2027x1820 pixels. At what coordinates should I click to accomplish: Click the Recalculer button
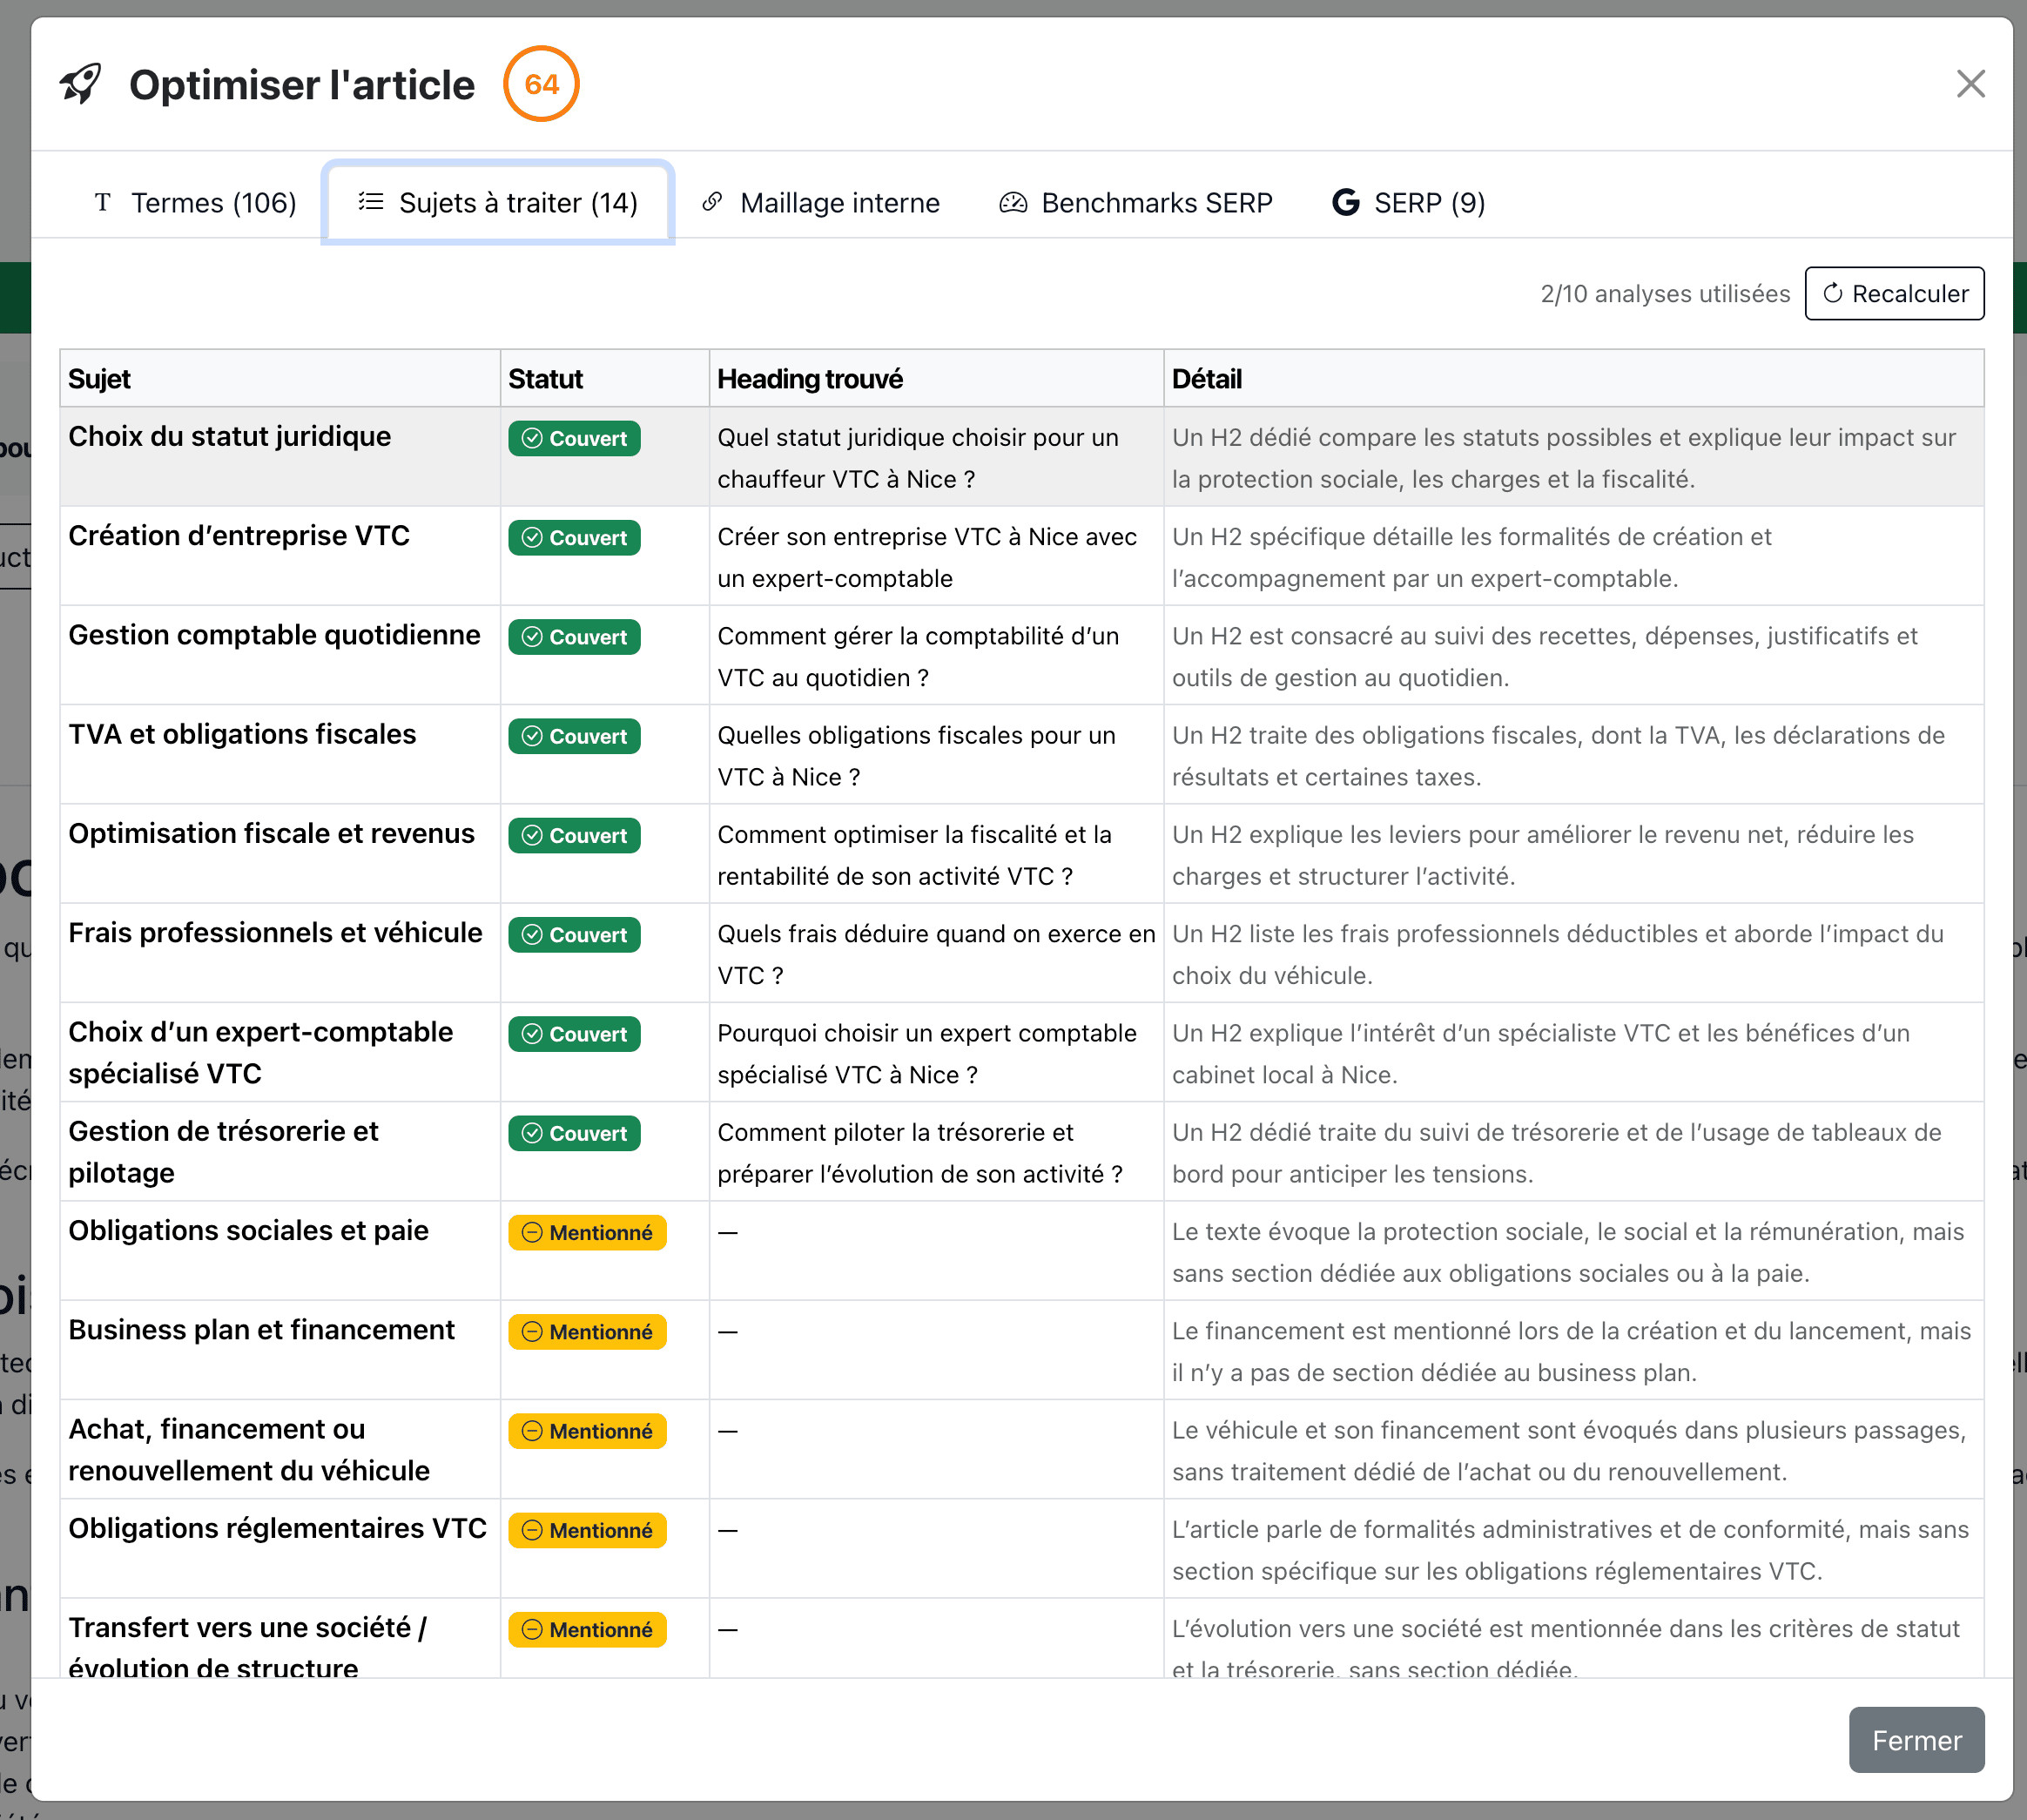click(1893, 294)
